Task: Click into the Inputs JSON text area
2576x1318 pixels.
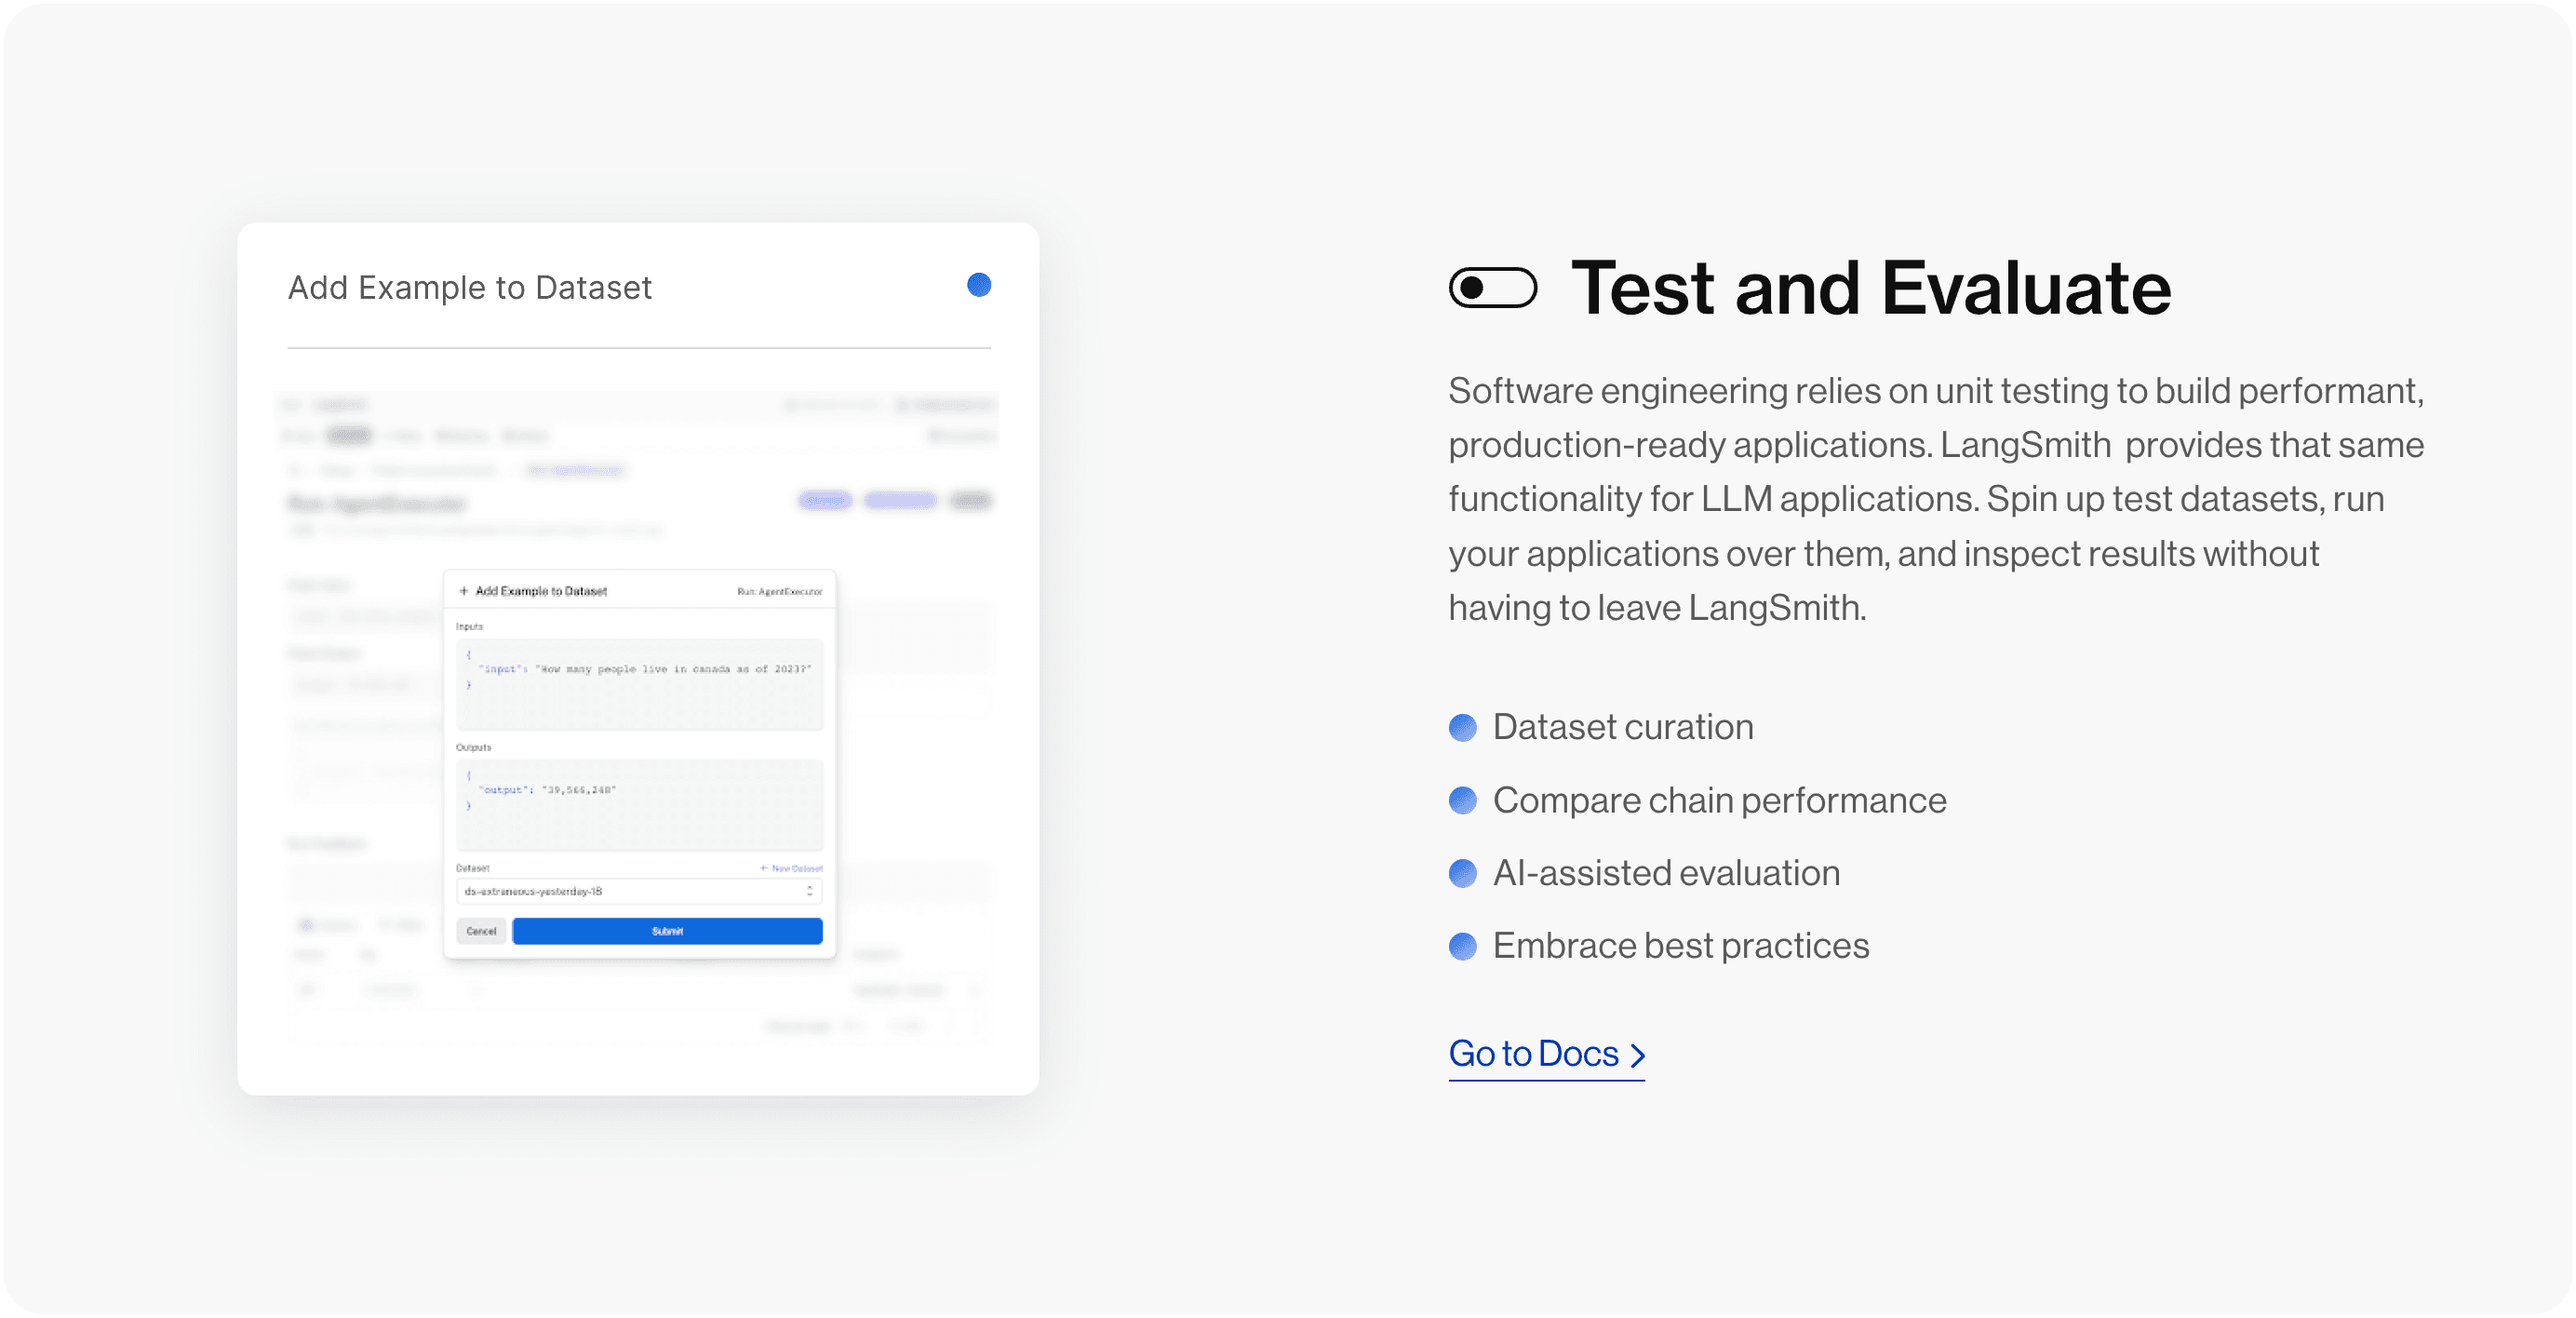Action: coord(639,685)
